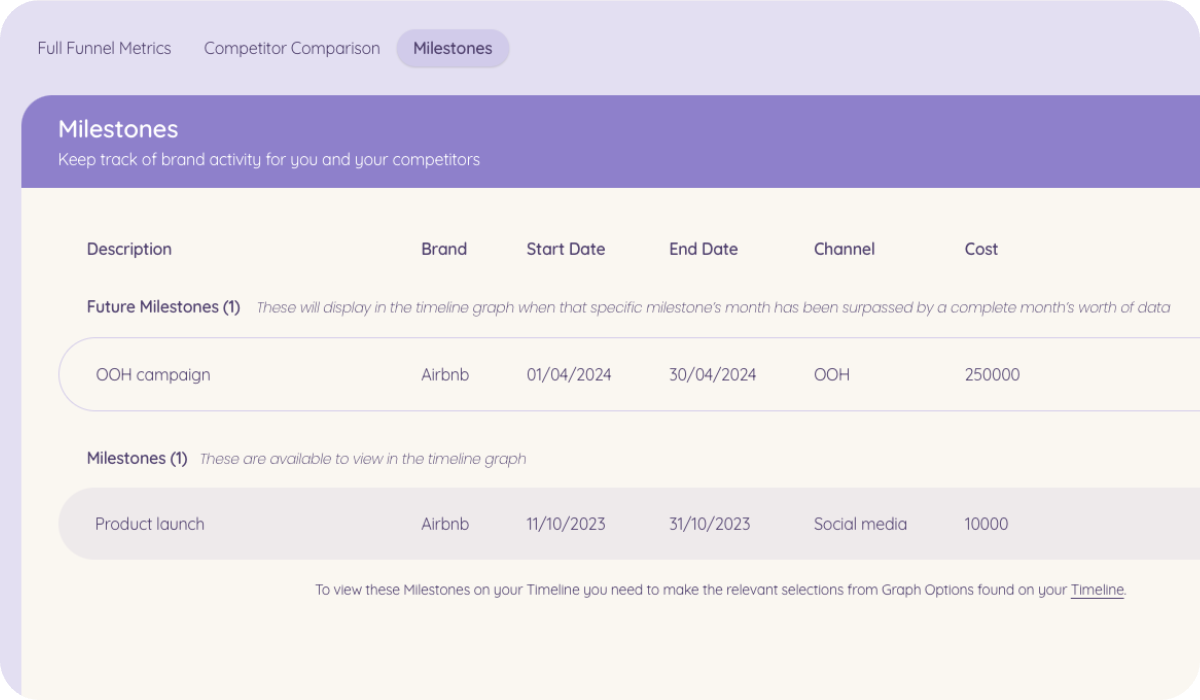
Task: Click the Description column header
Action: click(129, 249)
